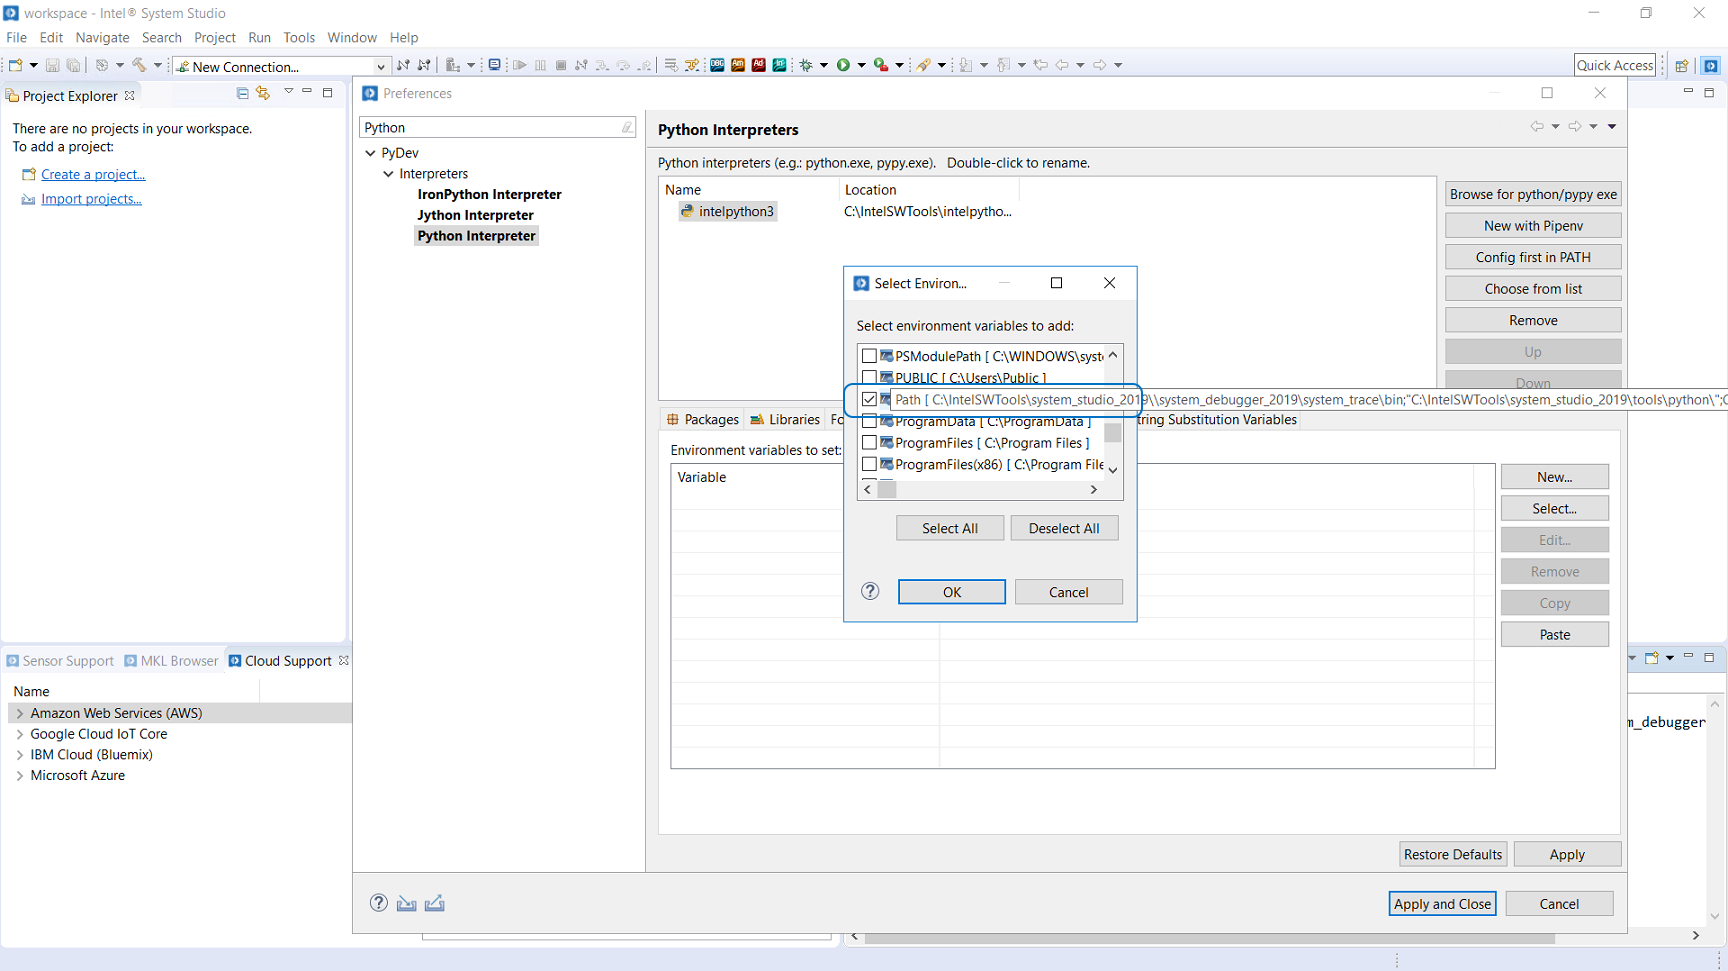The height and width of the screenshot is (971, 1728).
Task: Switch to the Libraries tab
Action: tap(785, 419)
